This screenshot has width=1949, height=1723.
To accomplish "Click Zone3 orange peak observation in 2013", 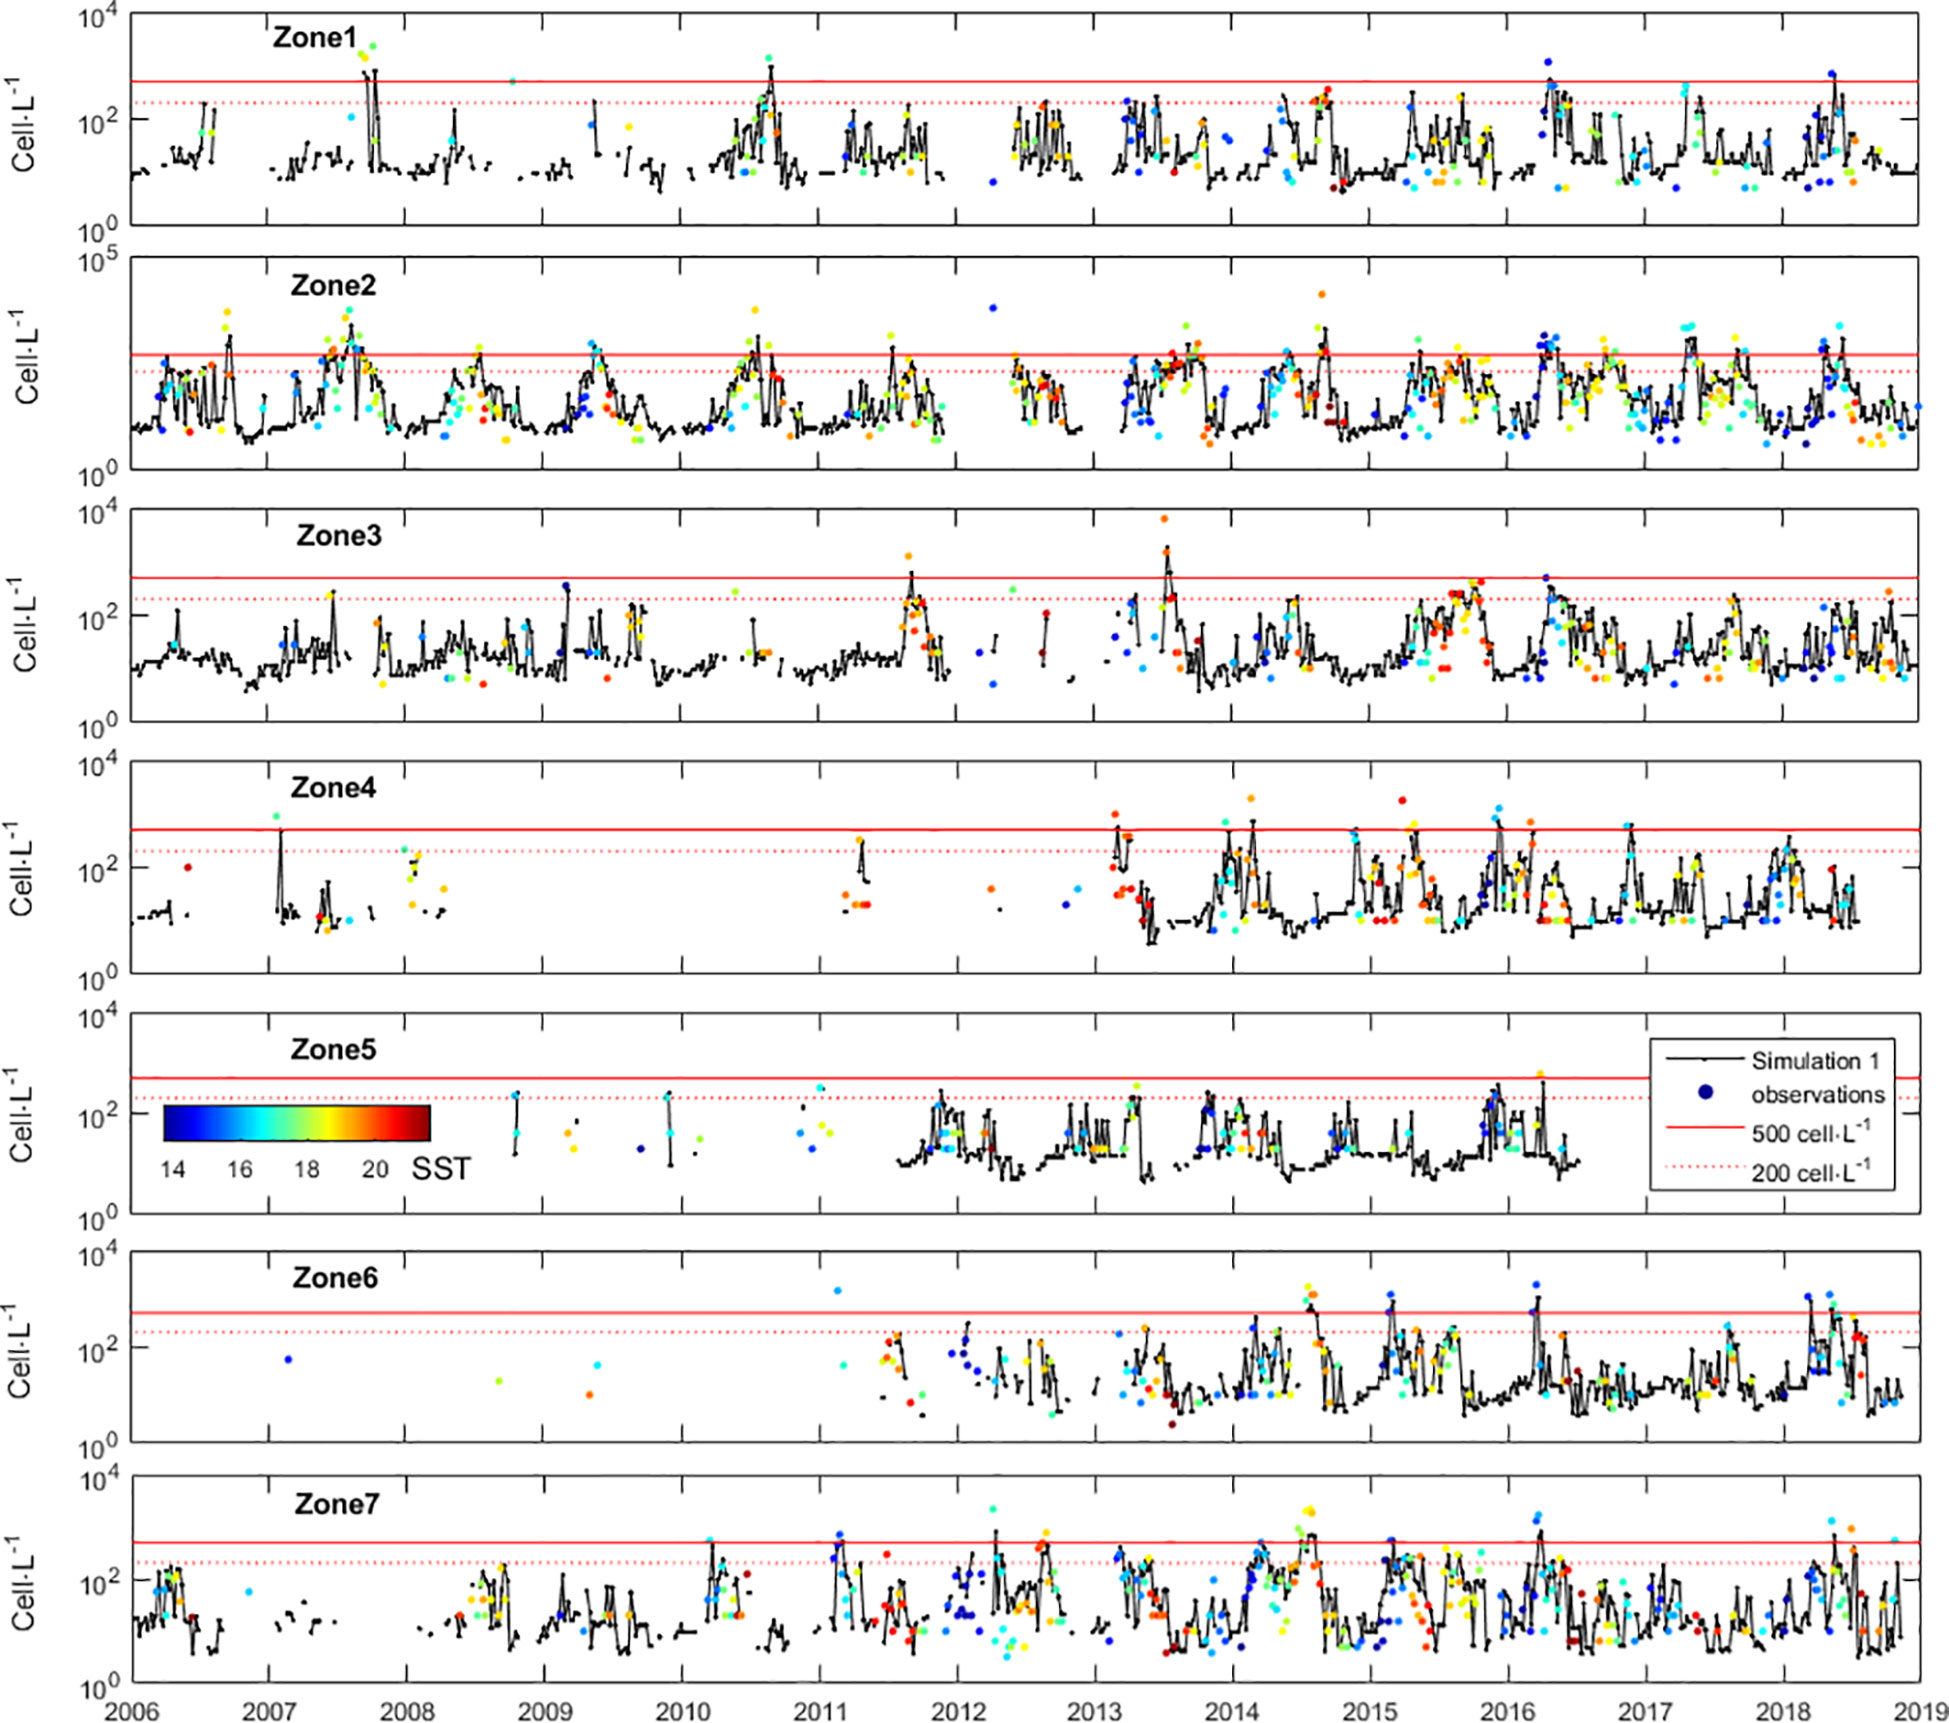I will pyautogui.click(x=1164, y=519).
